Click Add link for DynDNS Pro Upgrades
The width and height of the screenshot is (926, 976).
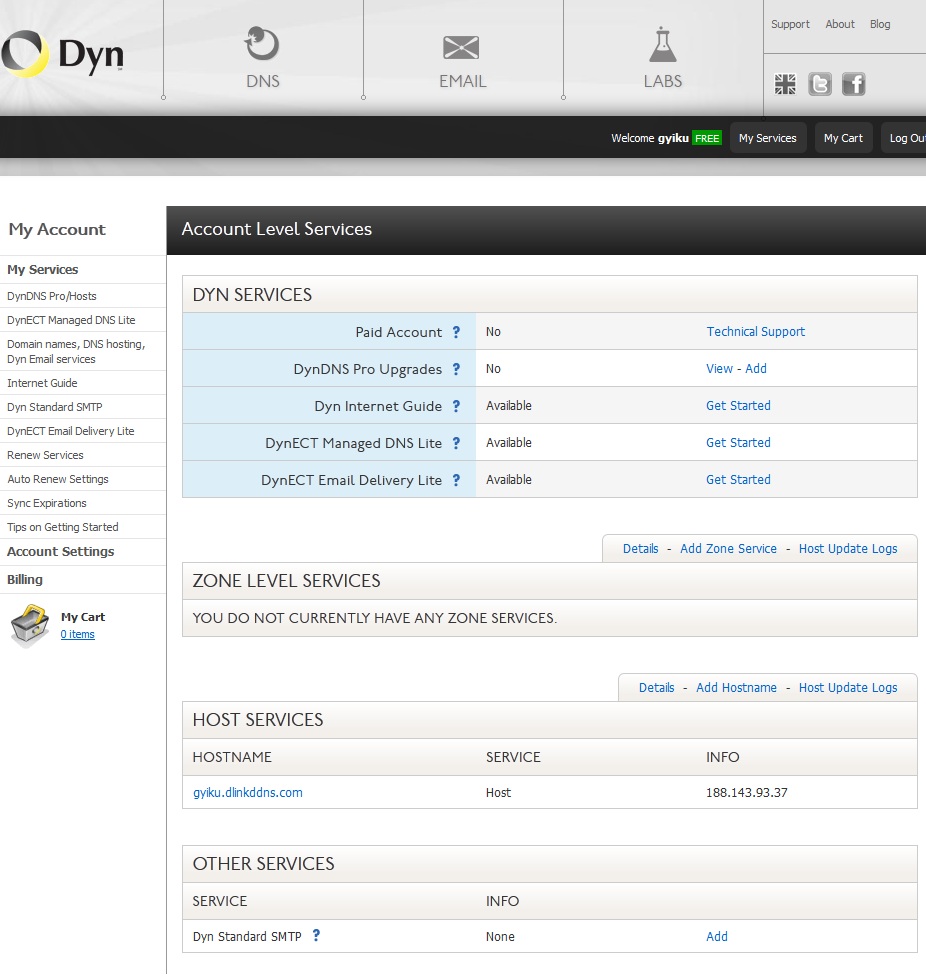pyautogui.click(x=755, y=368)
